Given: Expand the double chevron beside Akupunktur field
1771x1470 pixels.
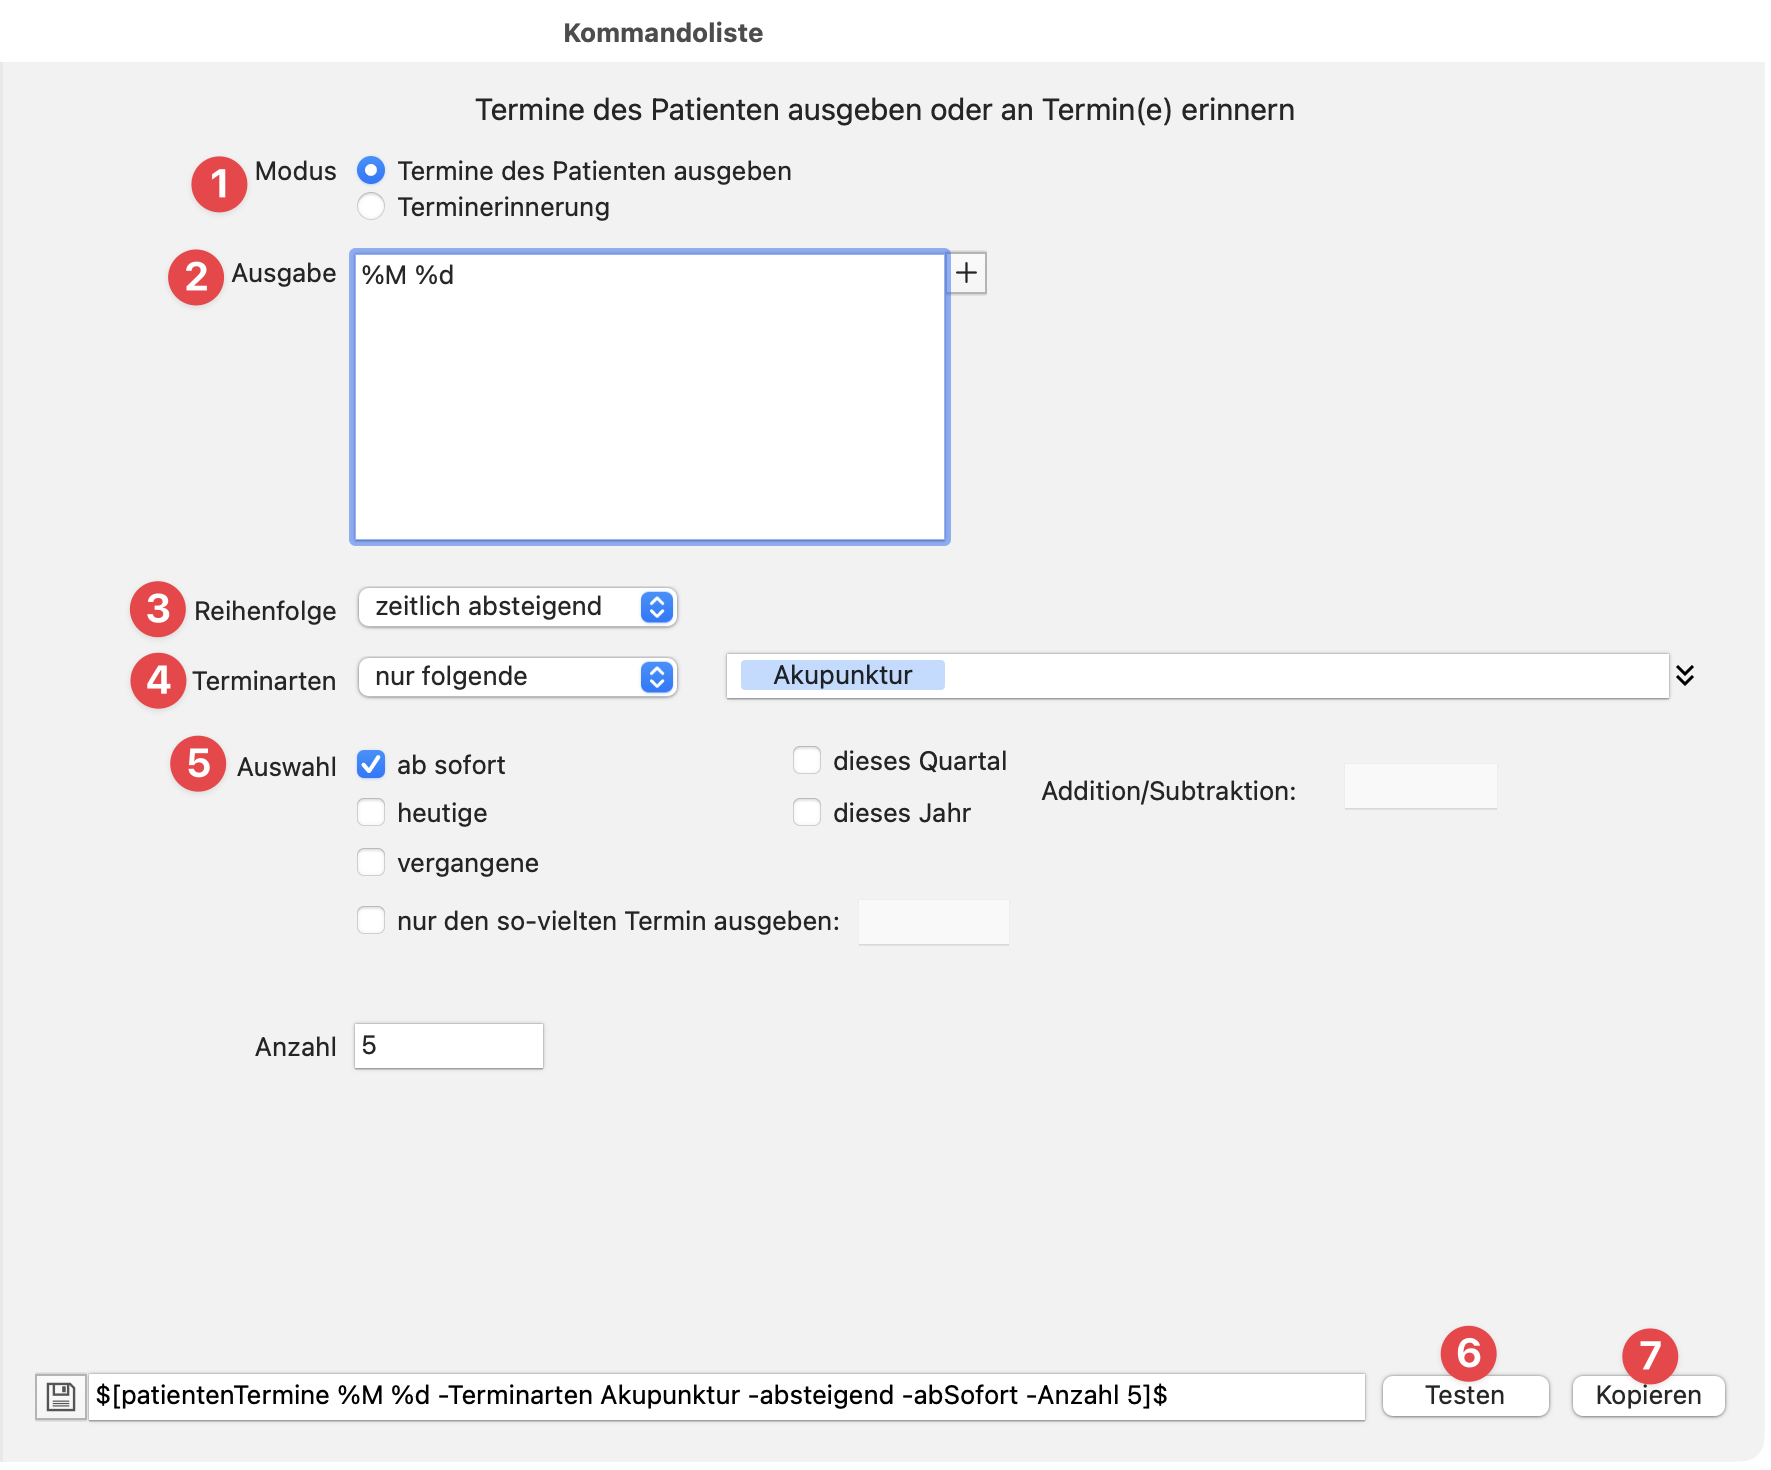Looking at the screenshot, I should click(1685, 675).
